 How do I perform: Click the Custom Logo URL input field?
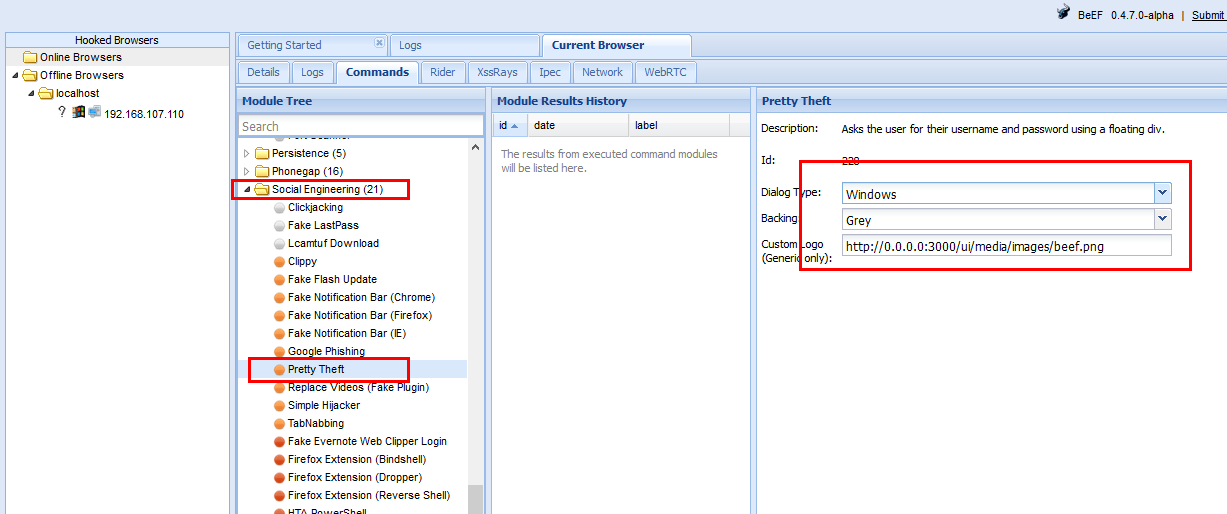click(1006, 245)
